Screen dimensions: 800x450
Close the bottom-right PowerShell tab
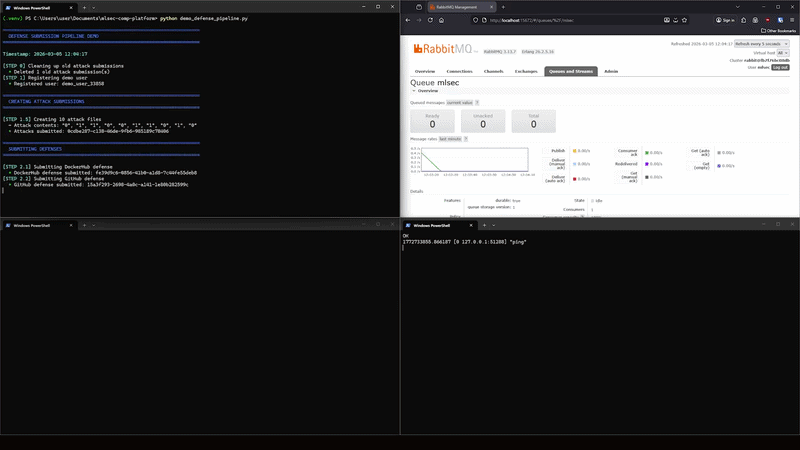coord(471,225)
